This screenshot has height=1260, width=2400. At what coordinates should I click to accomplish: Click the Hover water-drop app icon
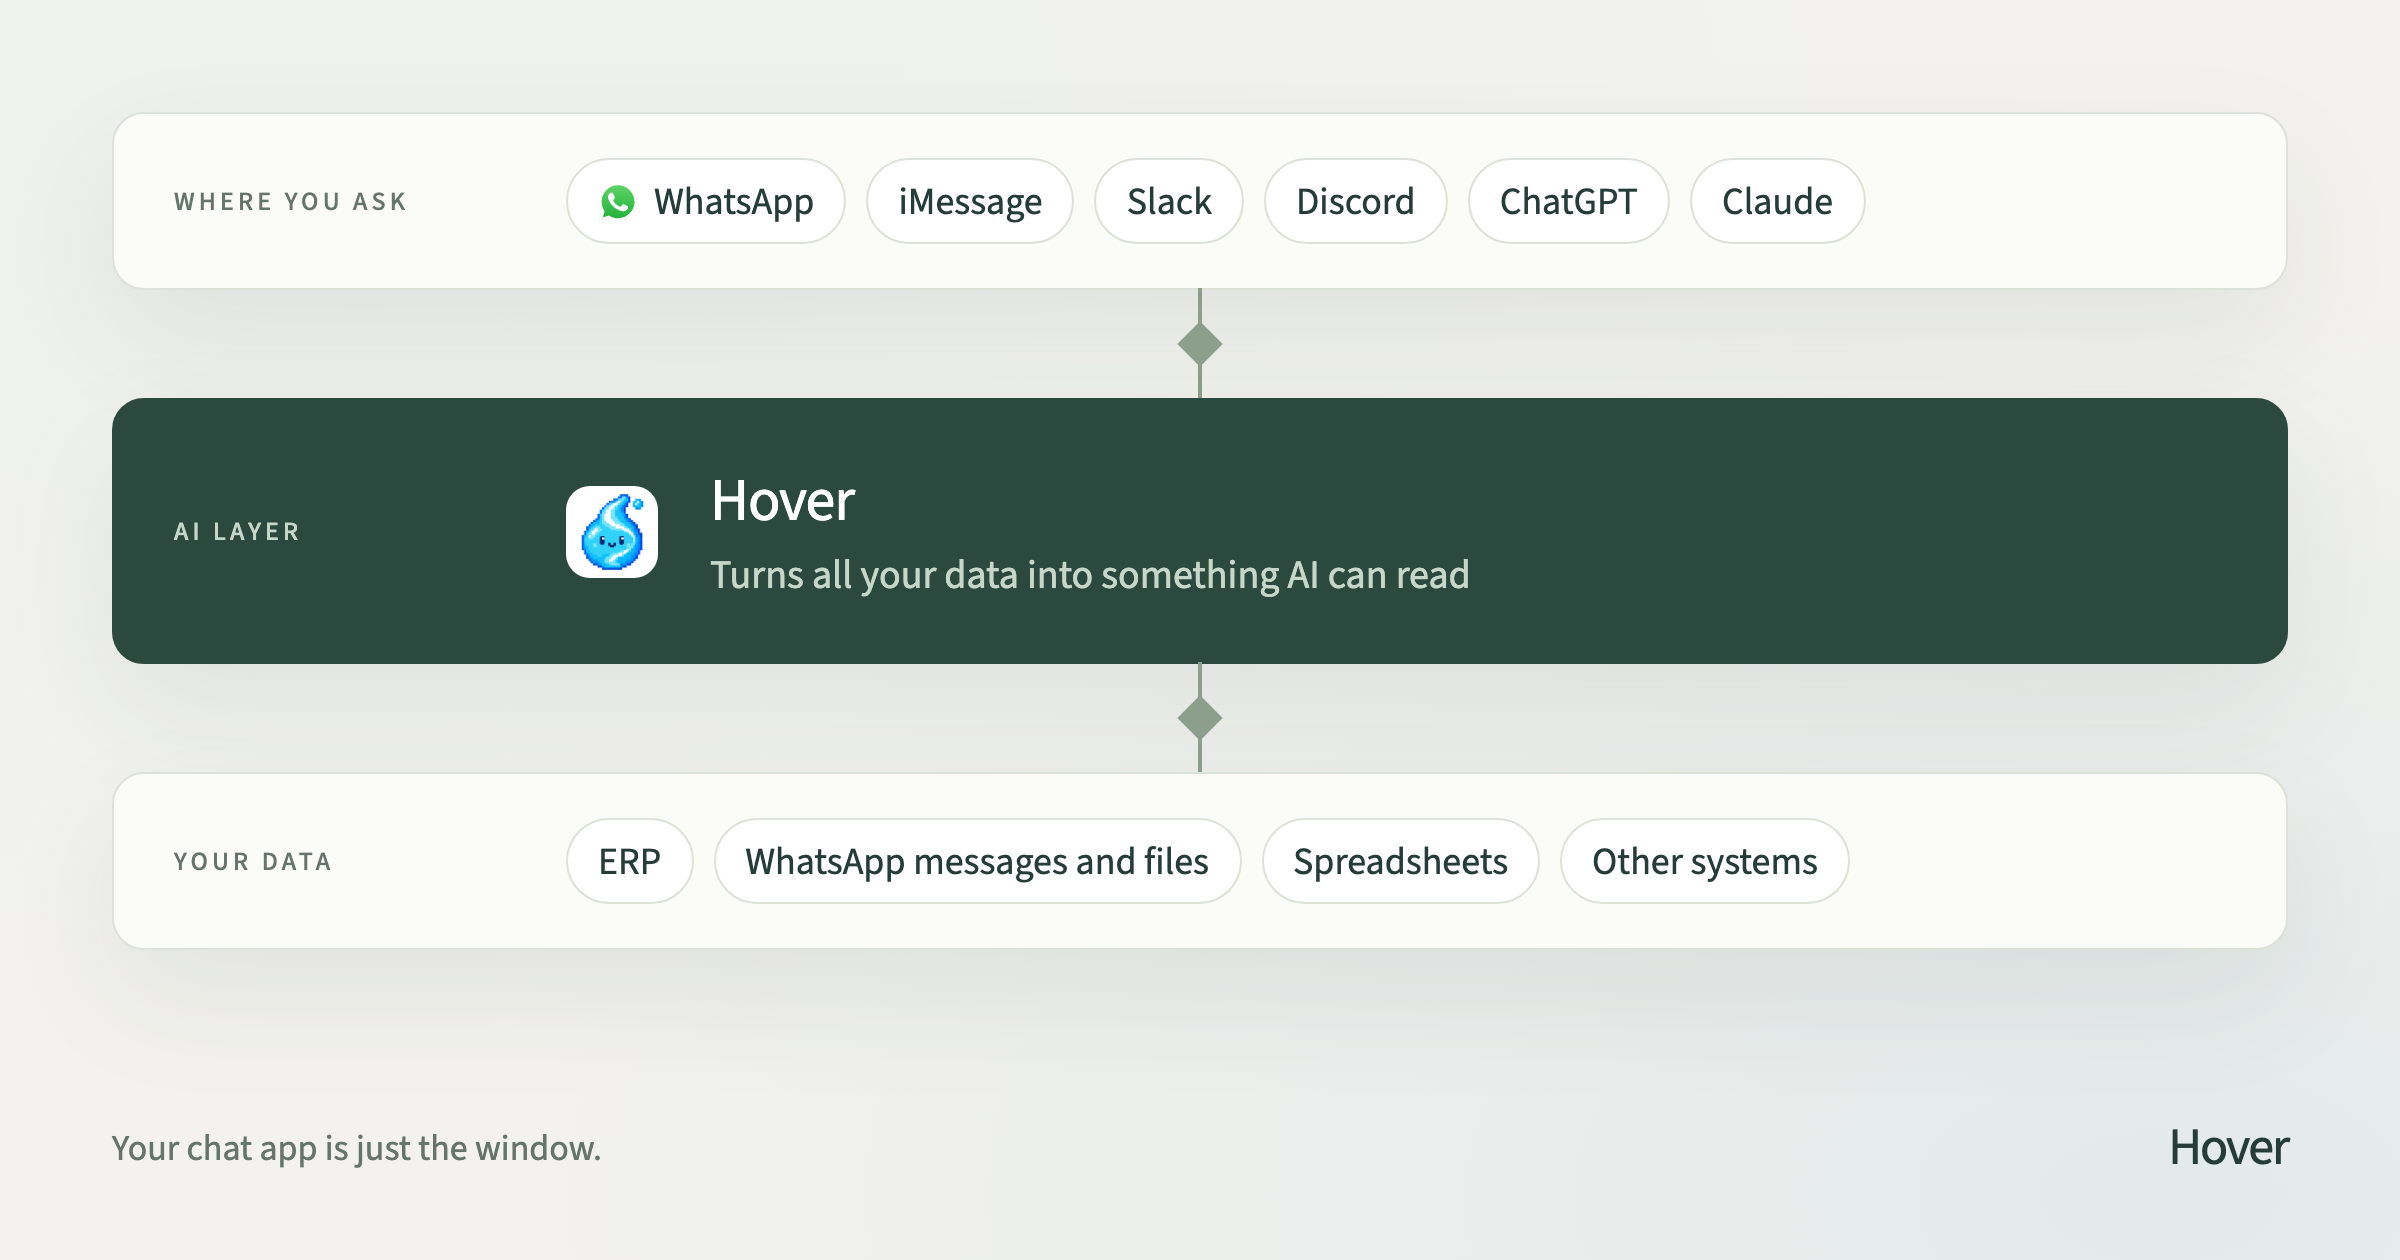coord(612,532)
